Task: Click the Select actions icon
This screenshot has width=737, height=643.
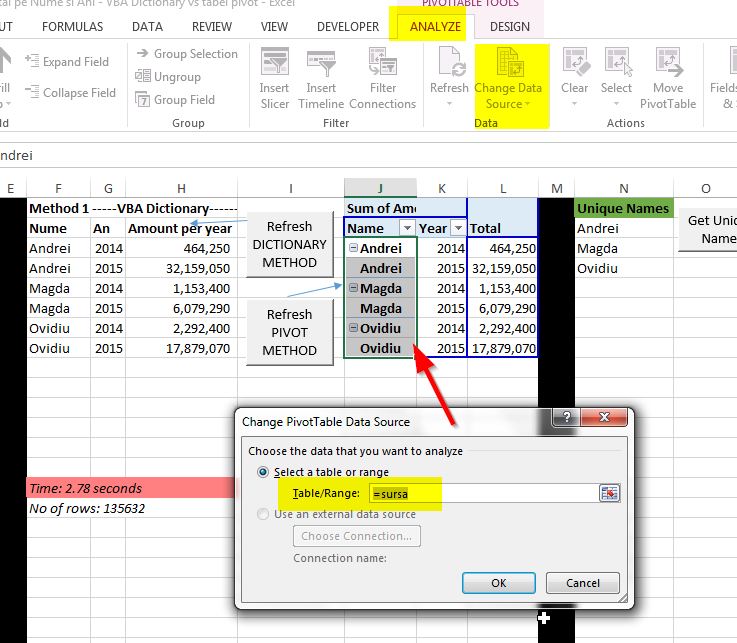Action: 618,61
